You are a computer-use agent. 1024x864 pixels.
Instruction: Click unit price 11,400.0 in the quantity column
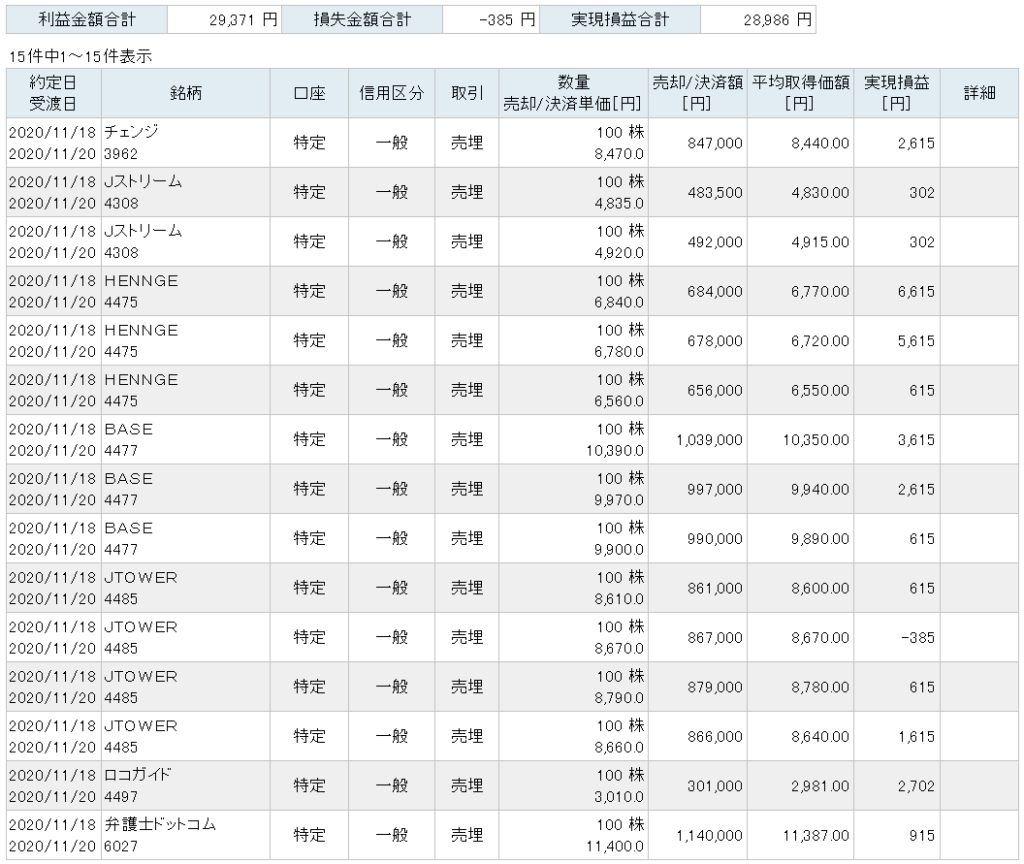[615, 846]
